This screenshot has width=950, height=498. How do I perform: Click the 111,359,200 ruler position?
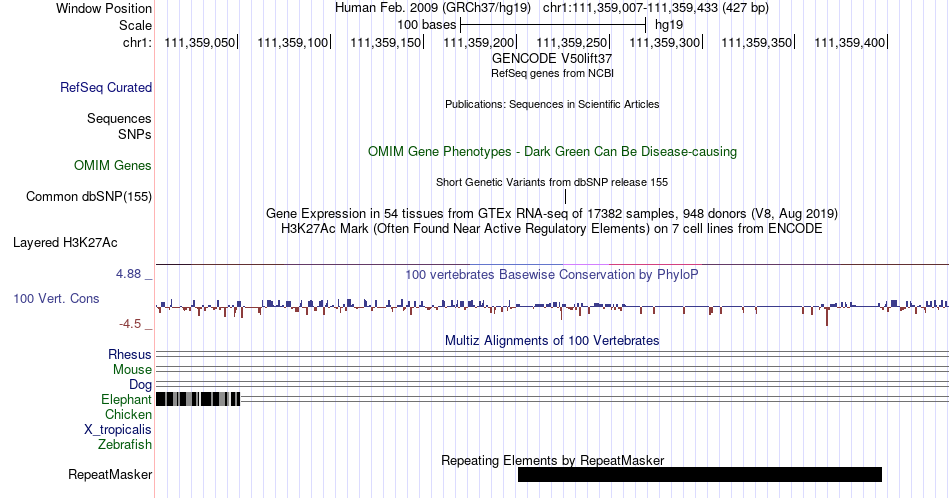pos(479,42)
